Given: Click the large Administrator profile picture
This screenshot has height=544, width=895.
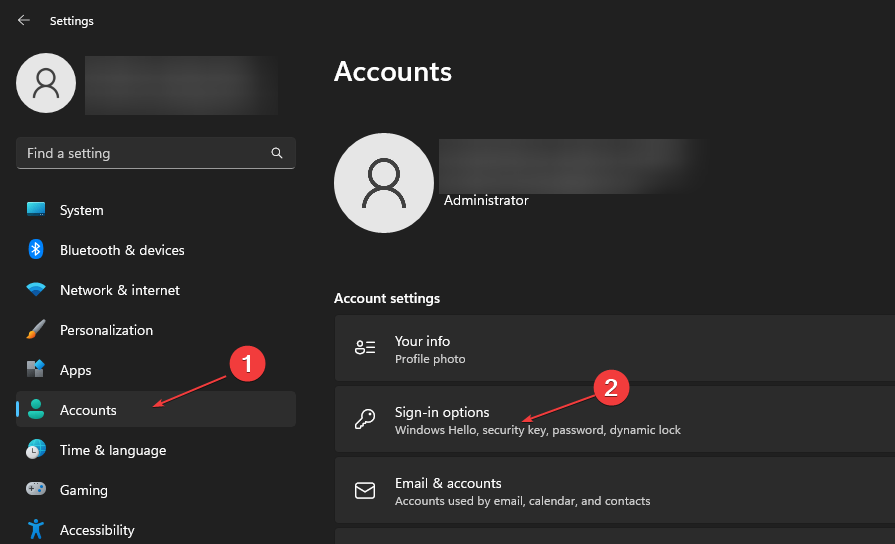Looking at the screenshot, I should 384,183.
